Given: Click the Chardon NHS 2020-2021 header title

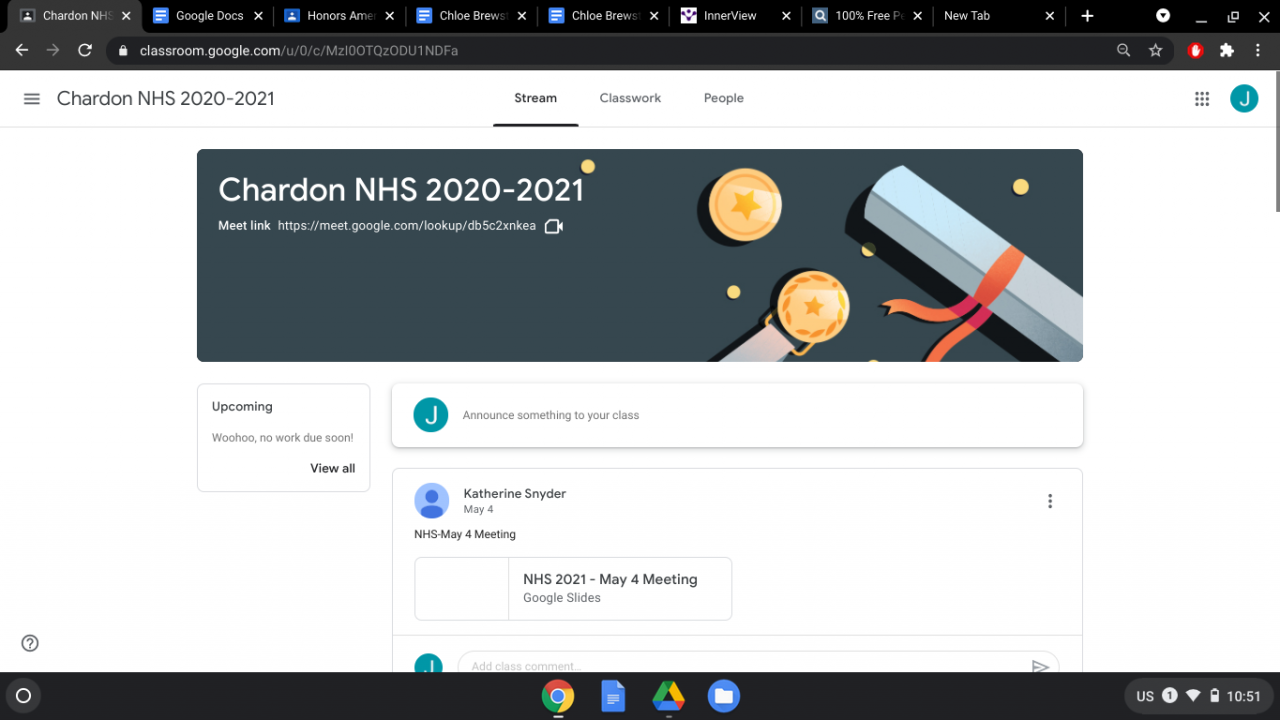Looking at the screenshot, I should [x=166, y=98].
